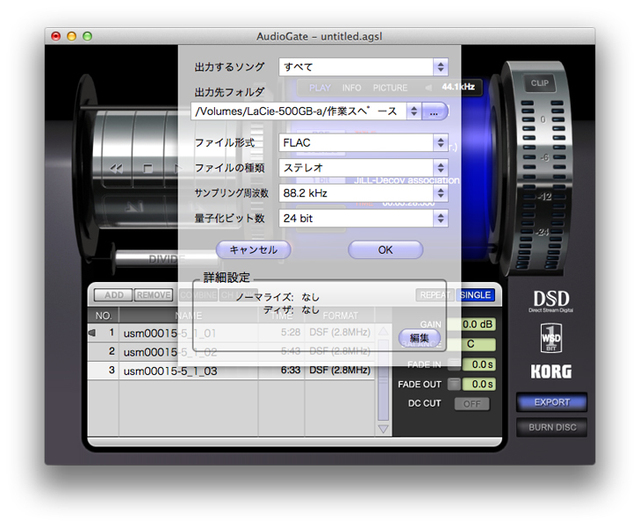Click the CLIP indicator on level meter
The height and width of the screenshot is (527, 640).
[x=540, y=83]
